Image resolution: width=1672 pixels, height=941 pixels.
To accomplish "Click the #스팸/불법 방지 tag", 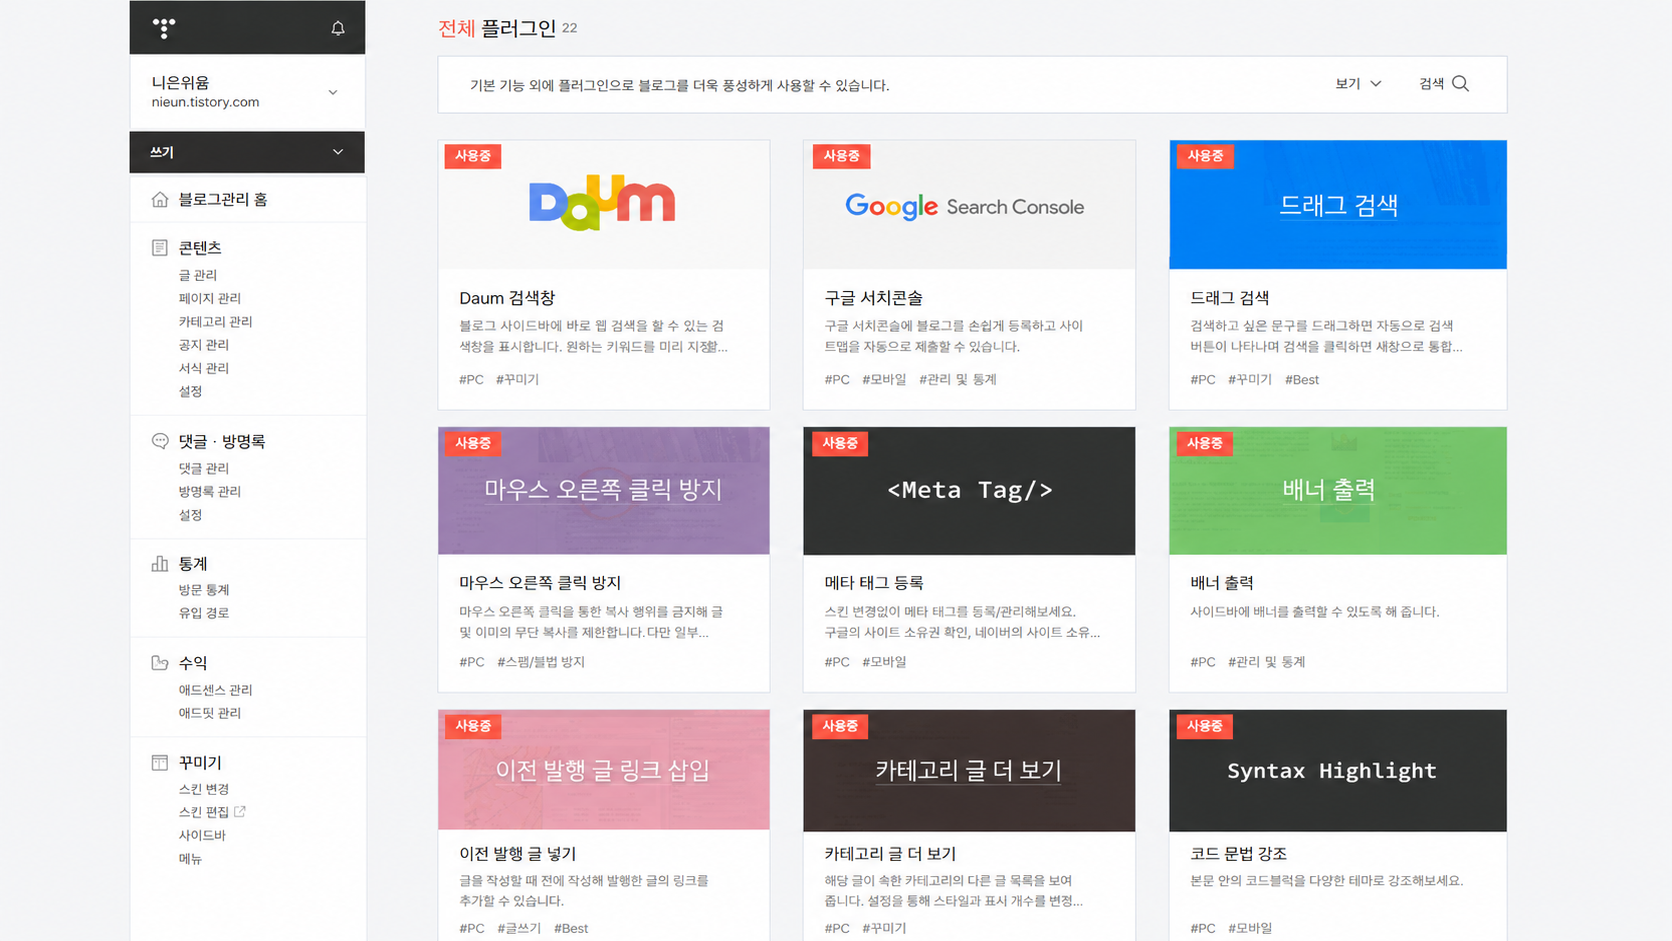I will point(541,662).
